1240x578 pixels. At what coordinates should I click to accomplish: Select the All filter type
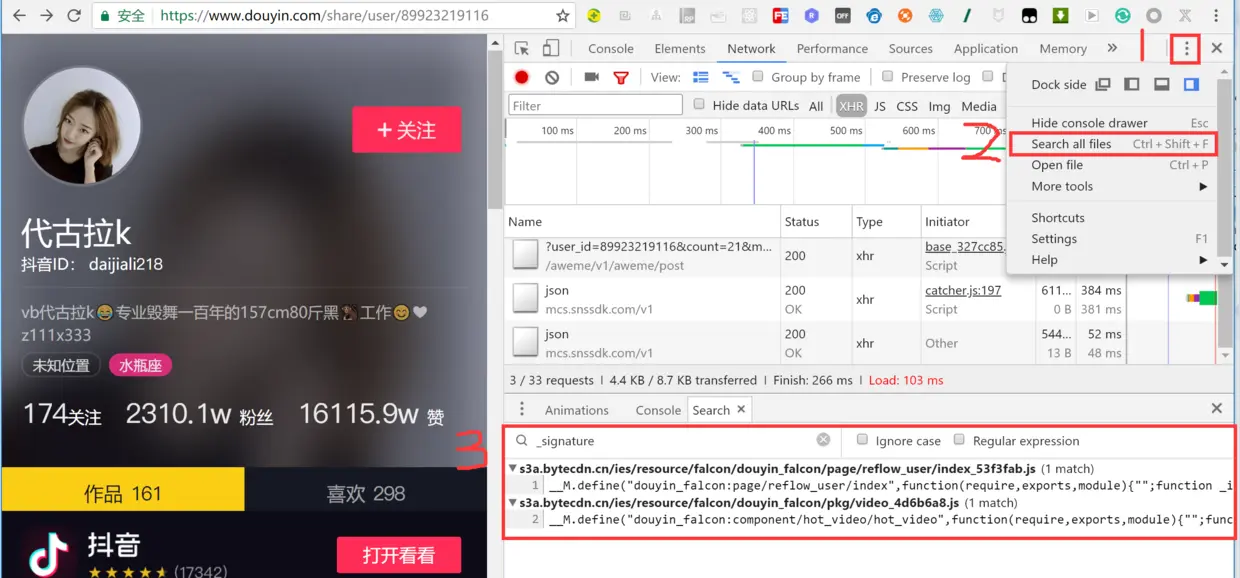pos(816,106)
